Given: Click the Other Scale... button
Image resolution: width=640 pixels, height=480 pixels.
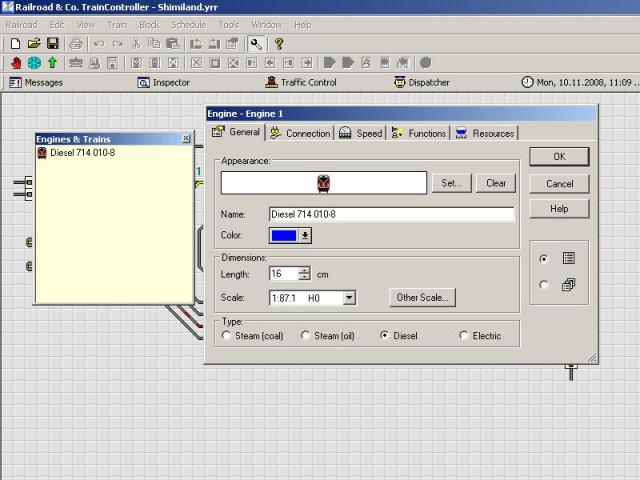Looking at the screenshot, I should pyautogui.click(x=422, y=298).
